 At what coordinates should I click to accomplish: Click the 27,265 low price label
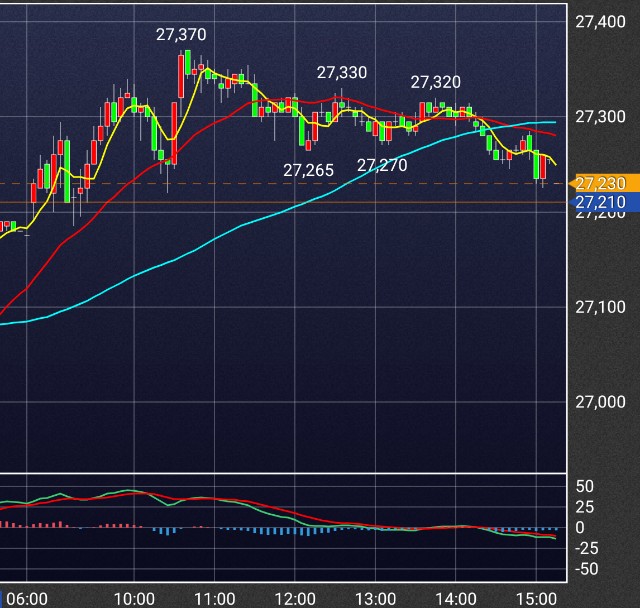(308, 171)
